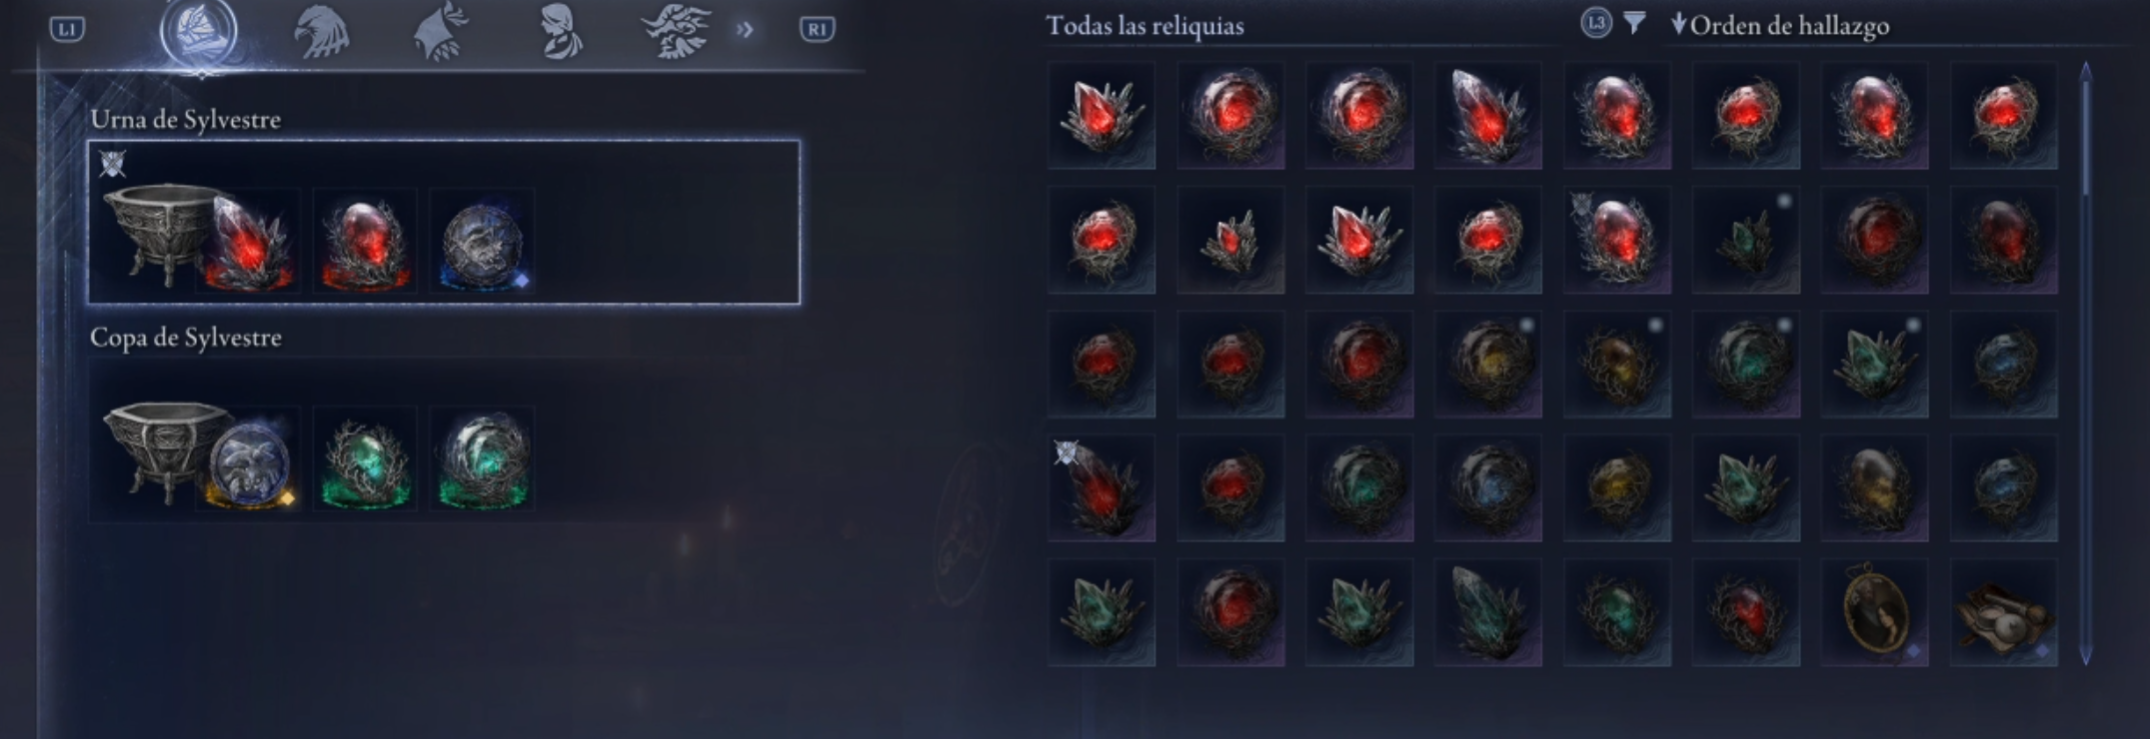Pick the portrait medallion relic in bottom row
The image size is (2150, 739).
click(x=1875, y=612)
